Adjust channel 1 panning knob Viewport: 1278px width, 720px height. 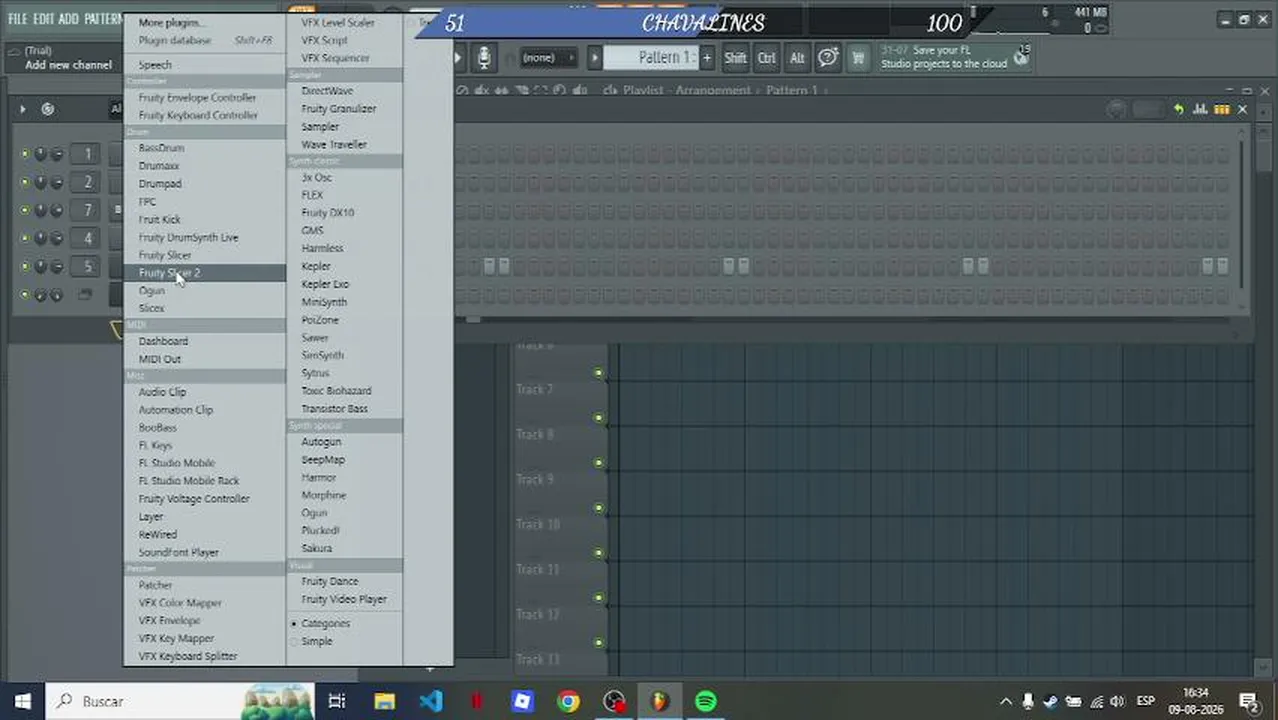coord(41,154)
